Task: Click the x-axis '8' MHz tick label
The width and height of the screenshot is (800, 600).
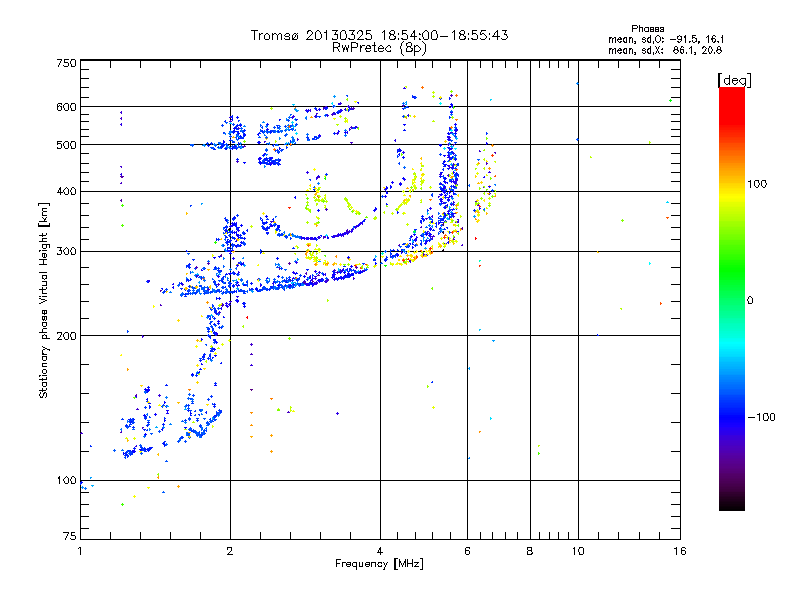Action: coord(530,551)
